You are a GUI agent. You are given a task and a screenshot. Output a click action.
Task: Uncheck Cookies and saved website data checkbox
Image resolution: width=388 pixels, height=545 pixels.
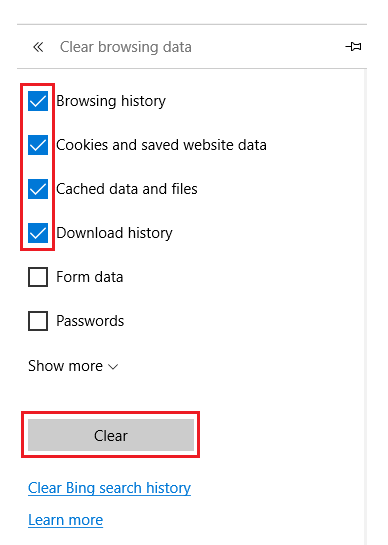[x=38, y=145]
